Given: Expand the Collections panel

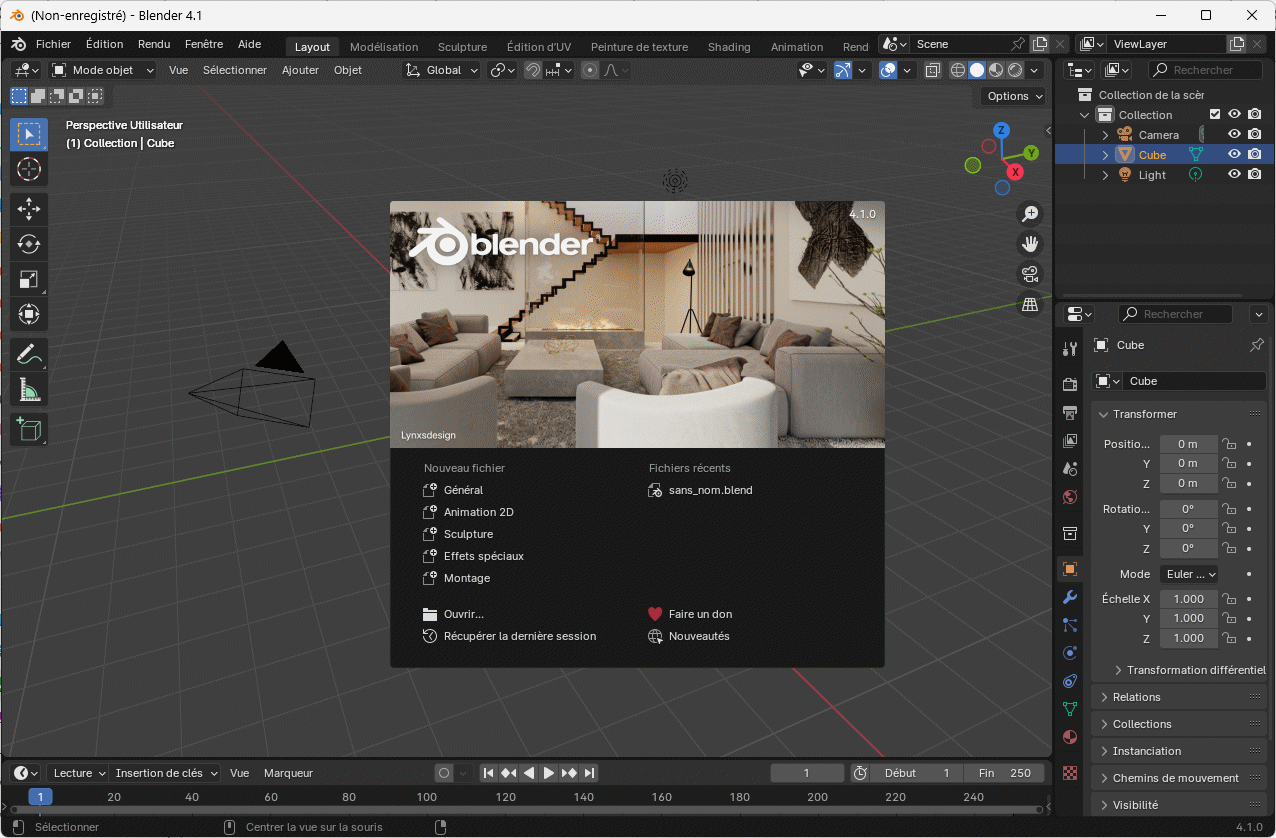Looking at the screenshot, I should (1180, 724).
